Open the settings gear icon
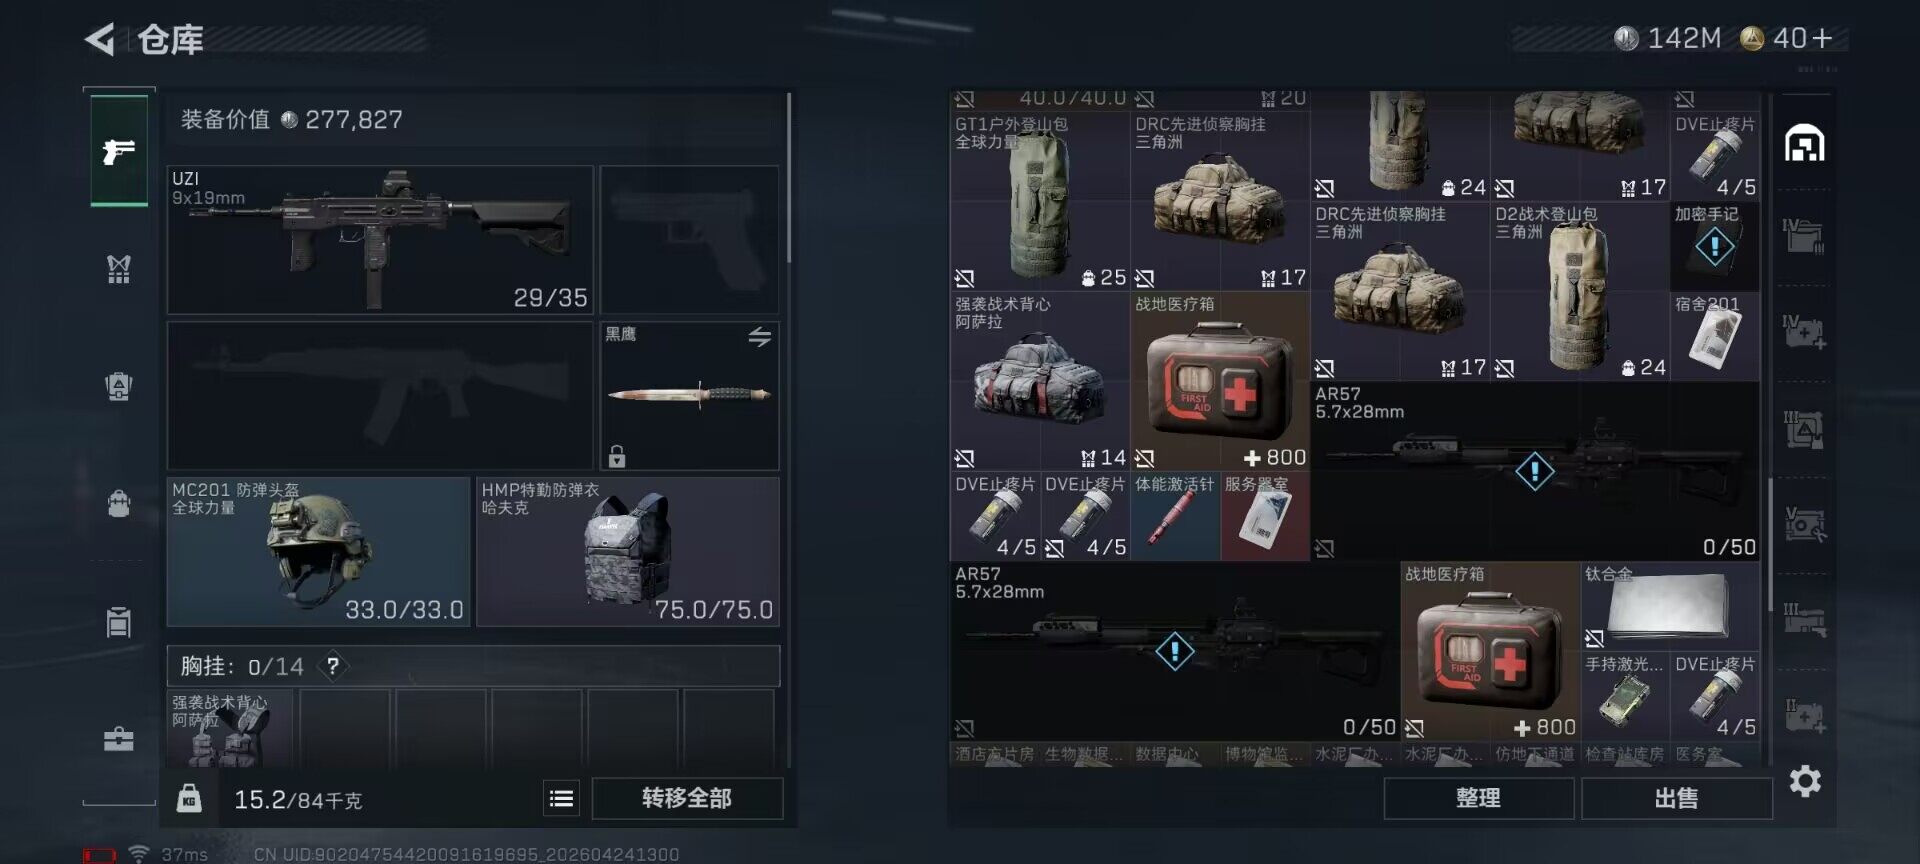 [1804, 781]
